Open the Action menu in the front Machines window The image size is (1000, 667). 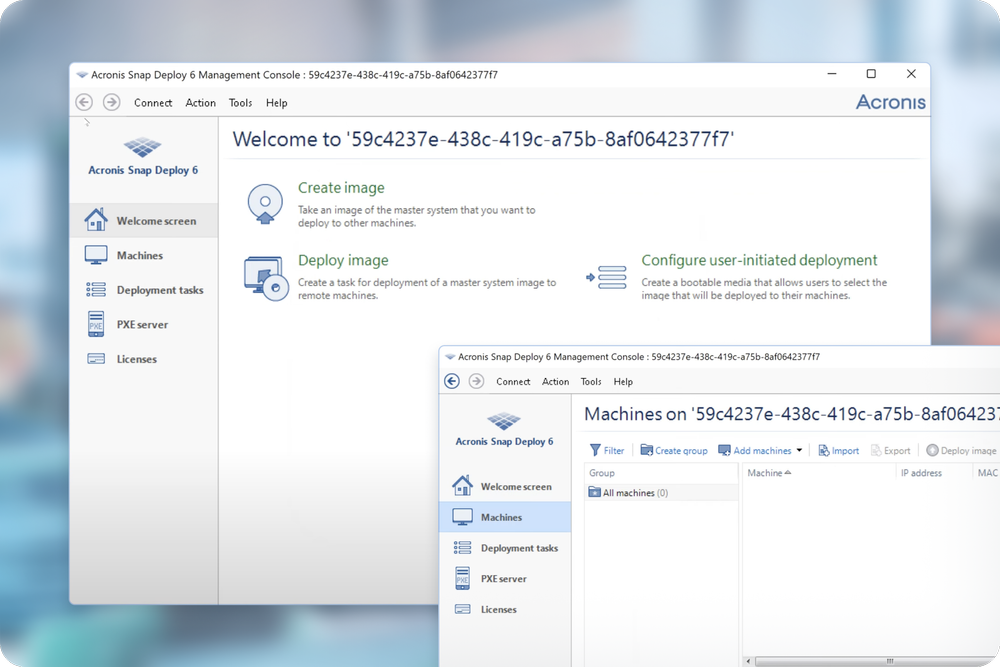[555, 382]
